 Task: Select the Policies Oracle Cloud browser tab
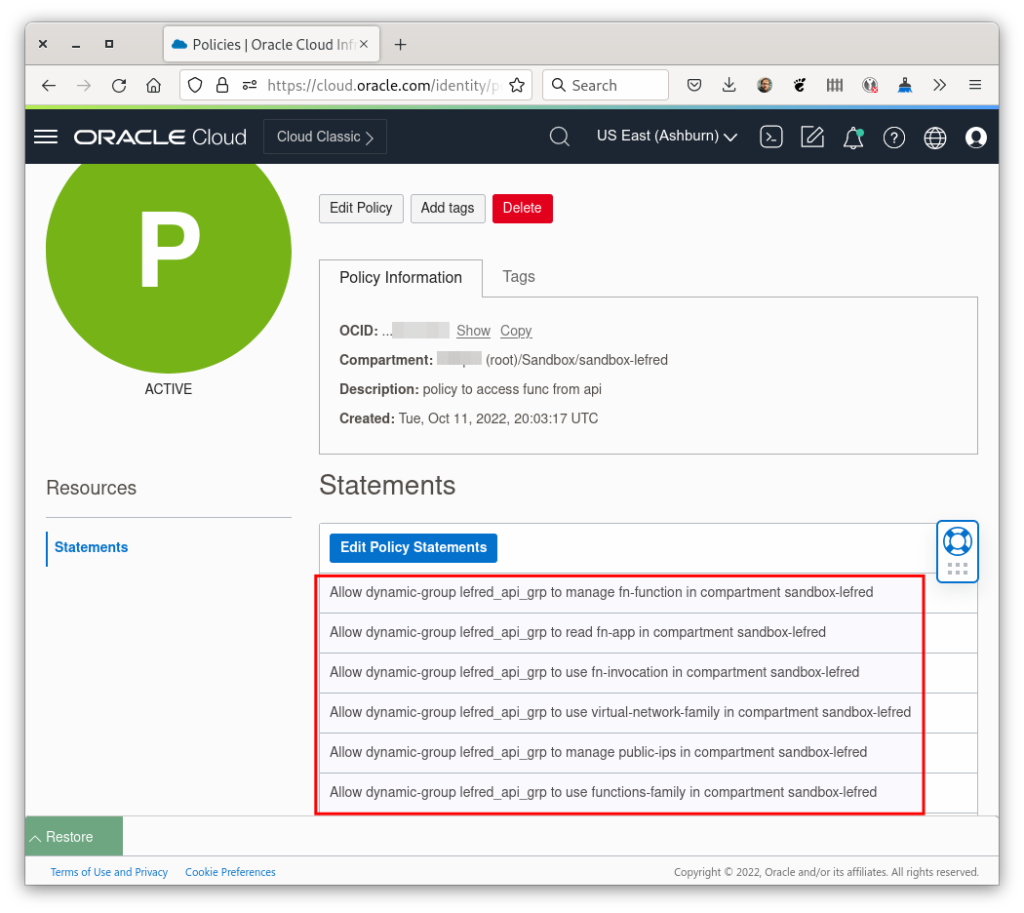[271, 44]
